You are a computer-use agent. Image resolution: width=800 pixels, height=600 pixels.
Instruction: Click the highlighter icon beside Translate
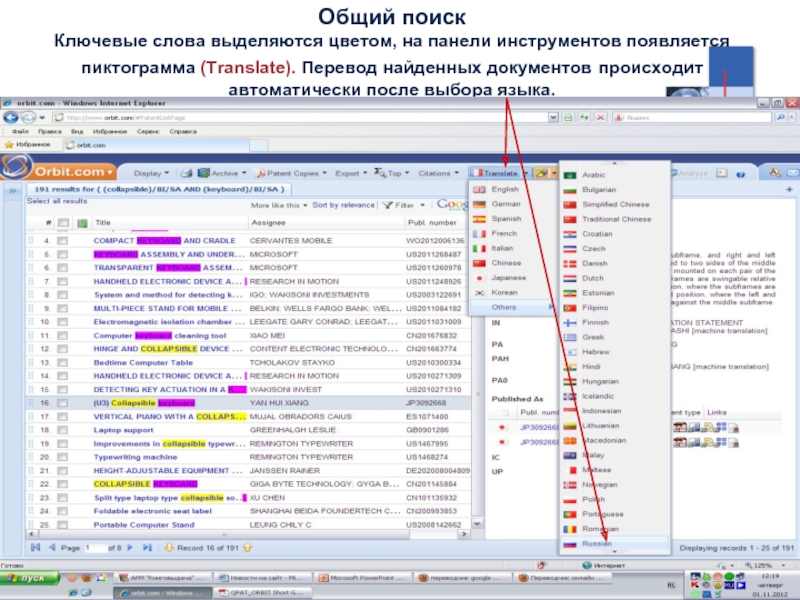point(542,173)
